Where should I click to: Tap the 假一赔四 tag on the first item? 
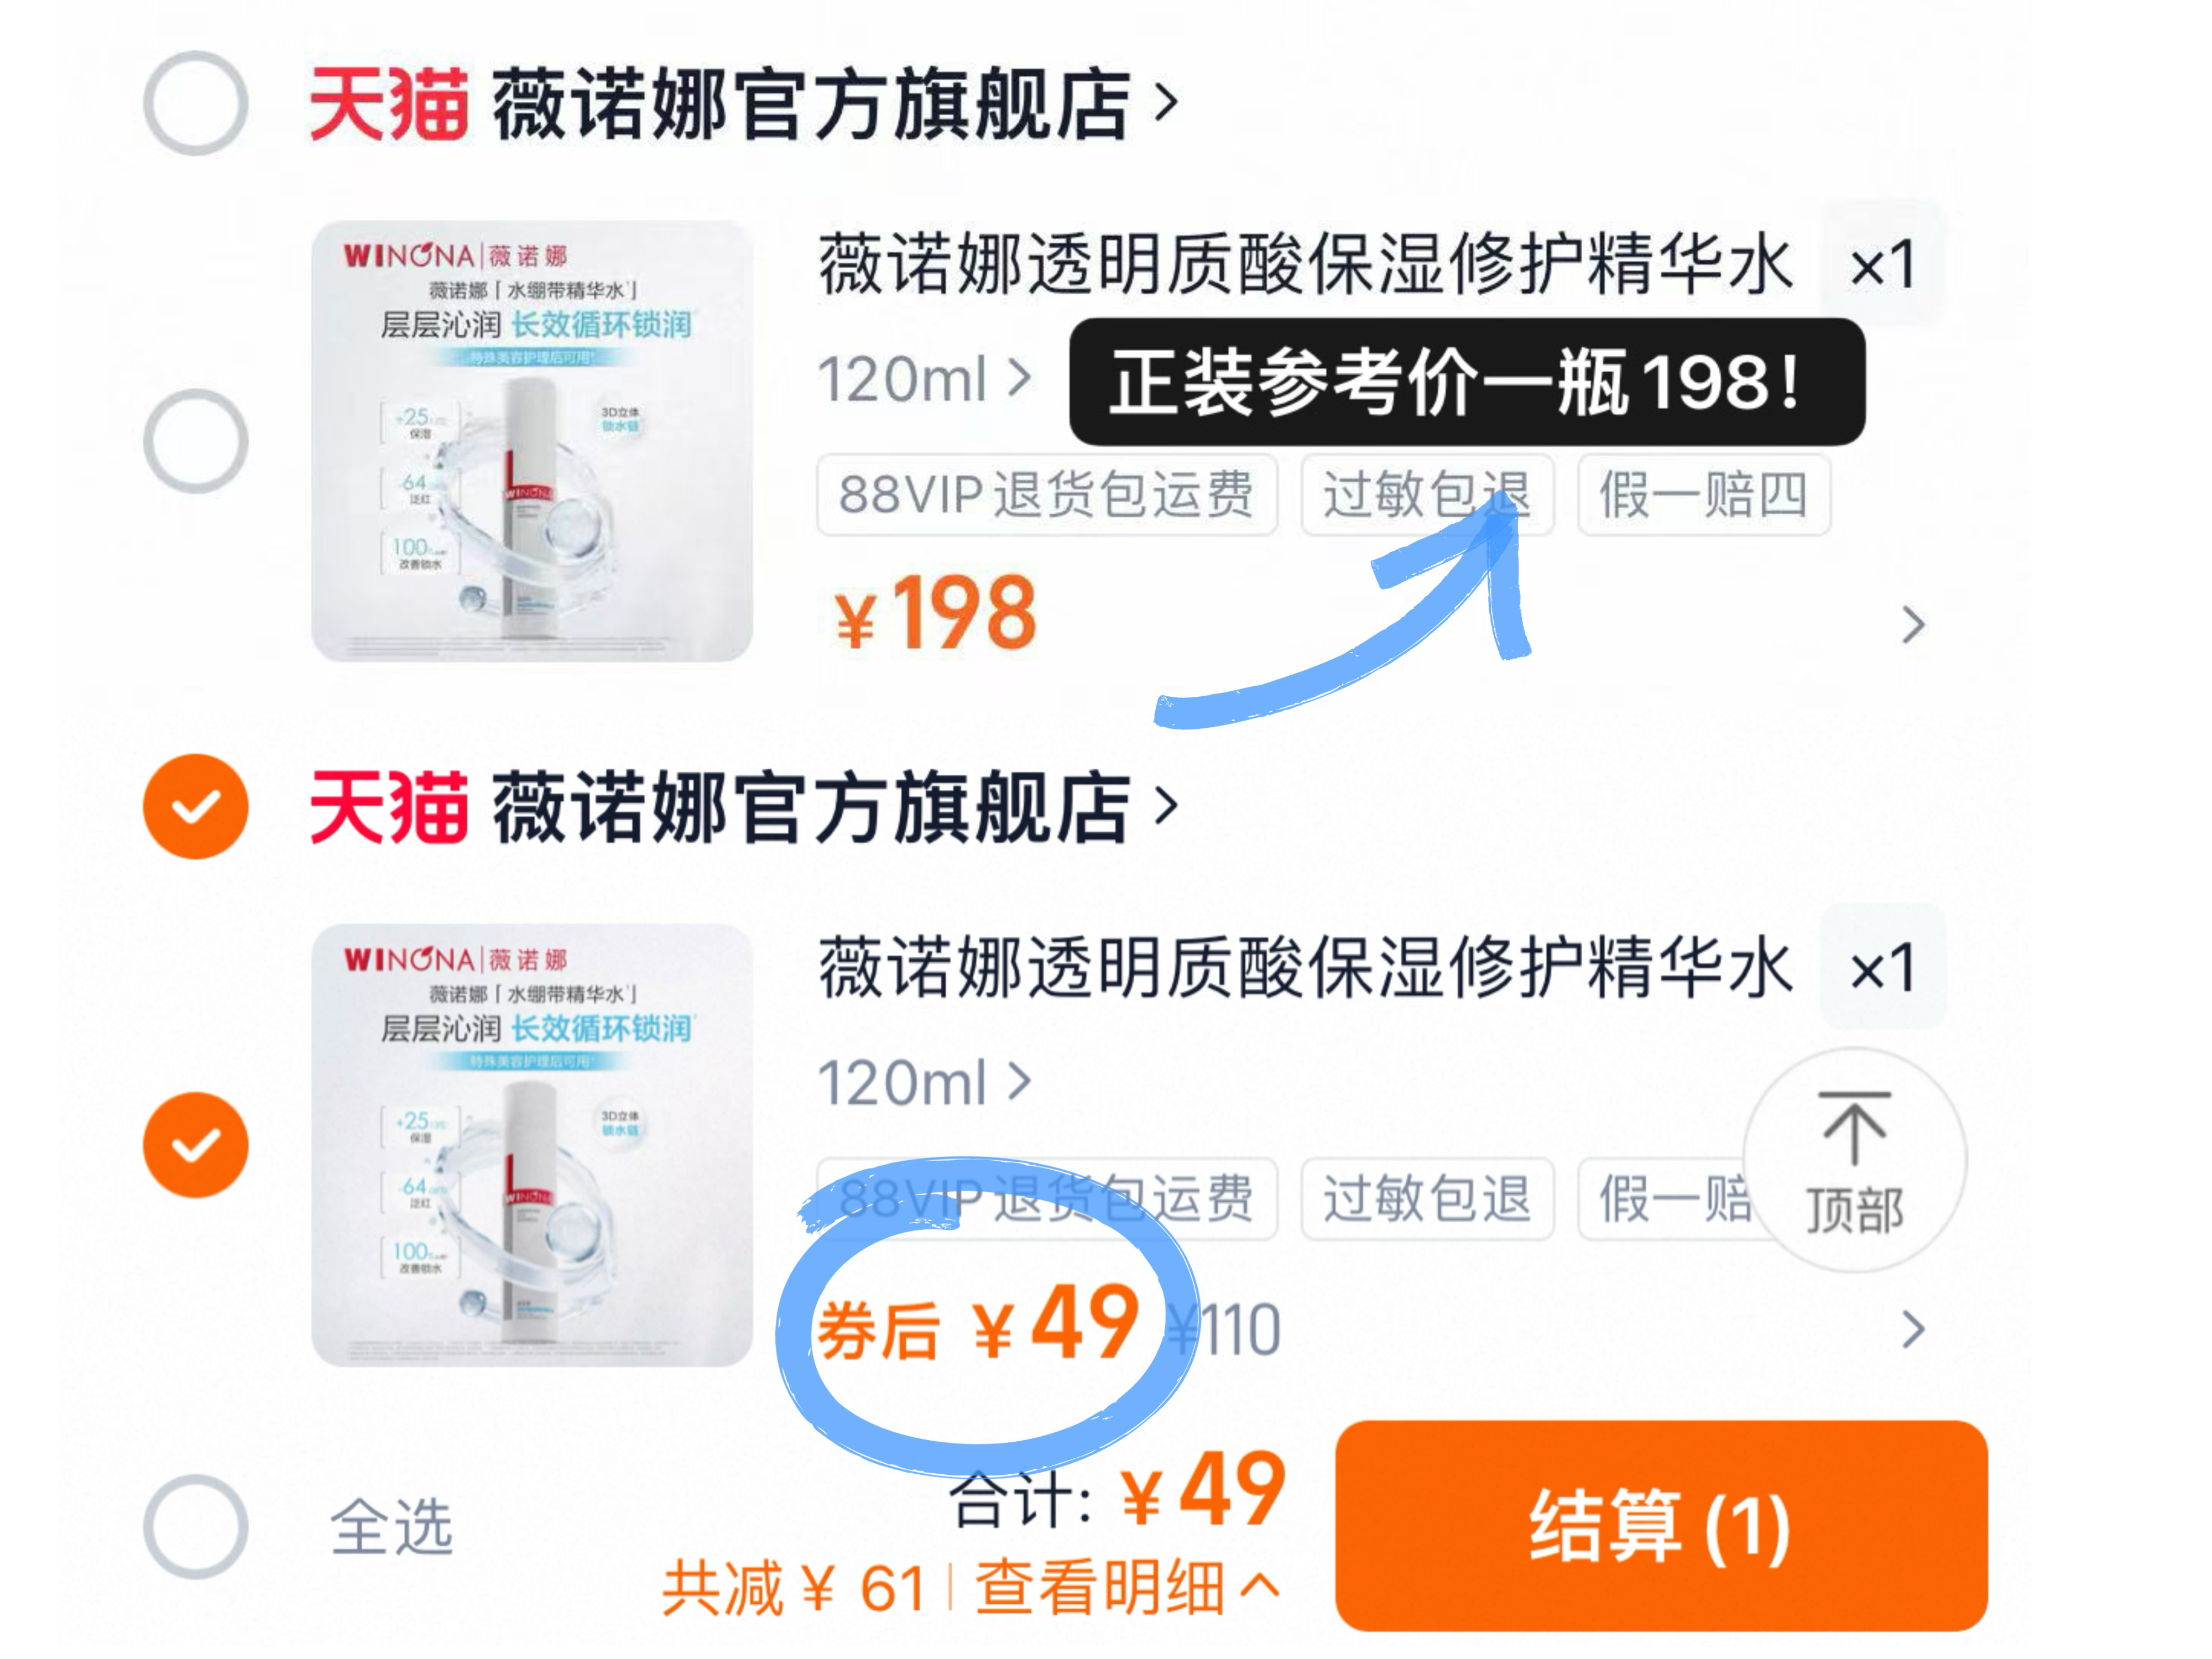[x=1704, y=495]
